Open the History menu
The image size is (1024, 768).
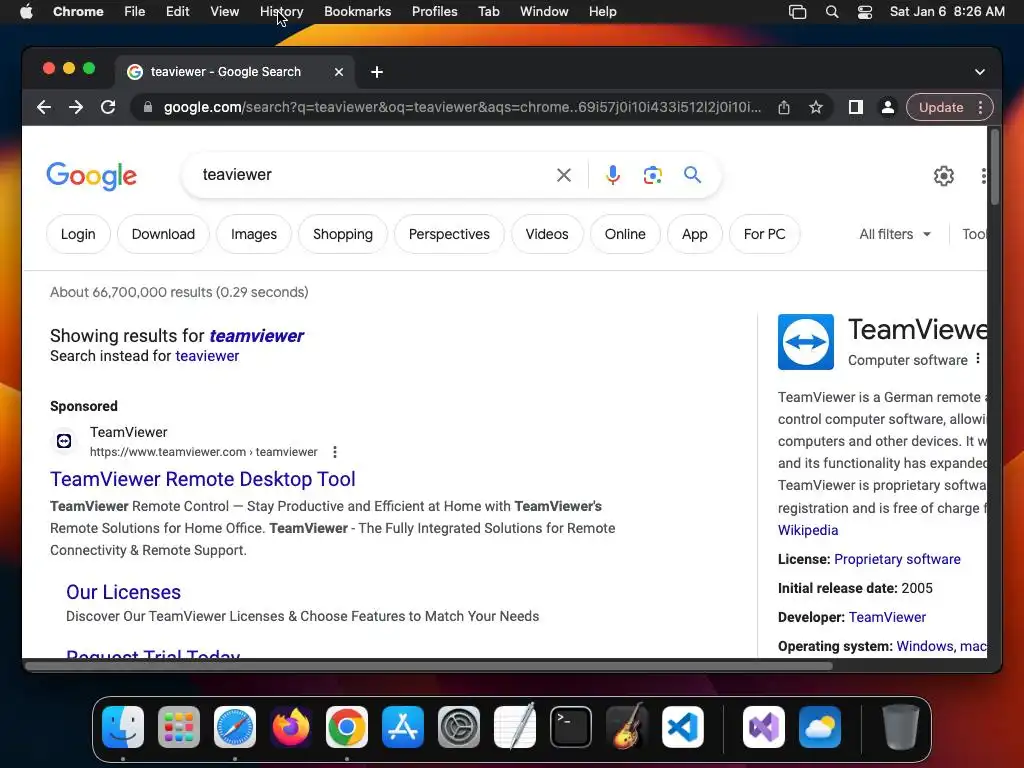(281, 12)
